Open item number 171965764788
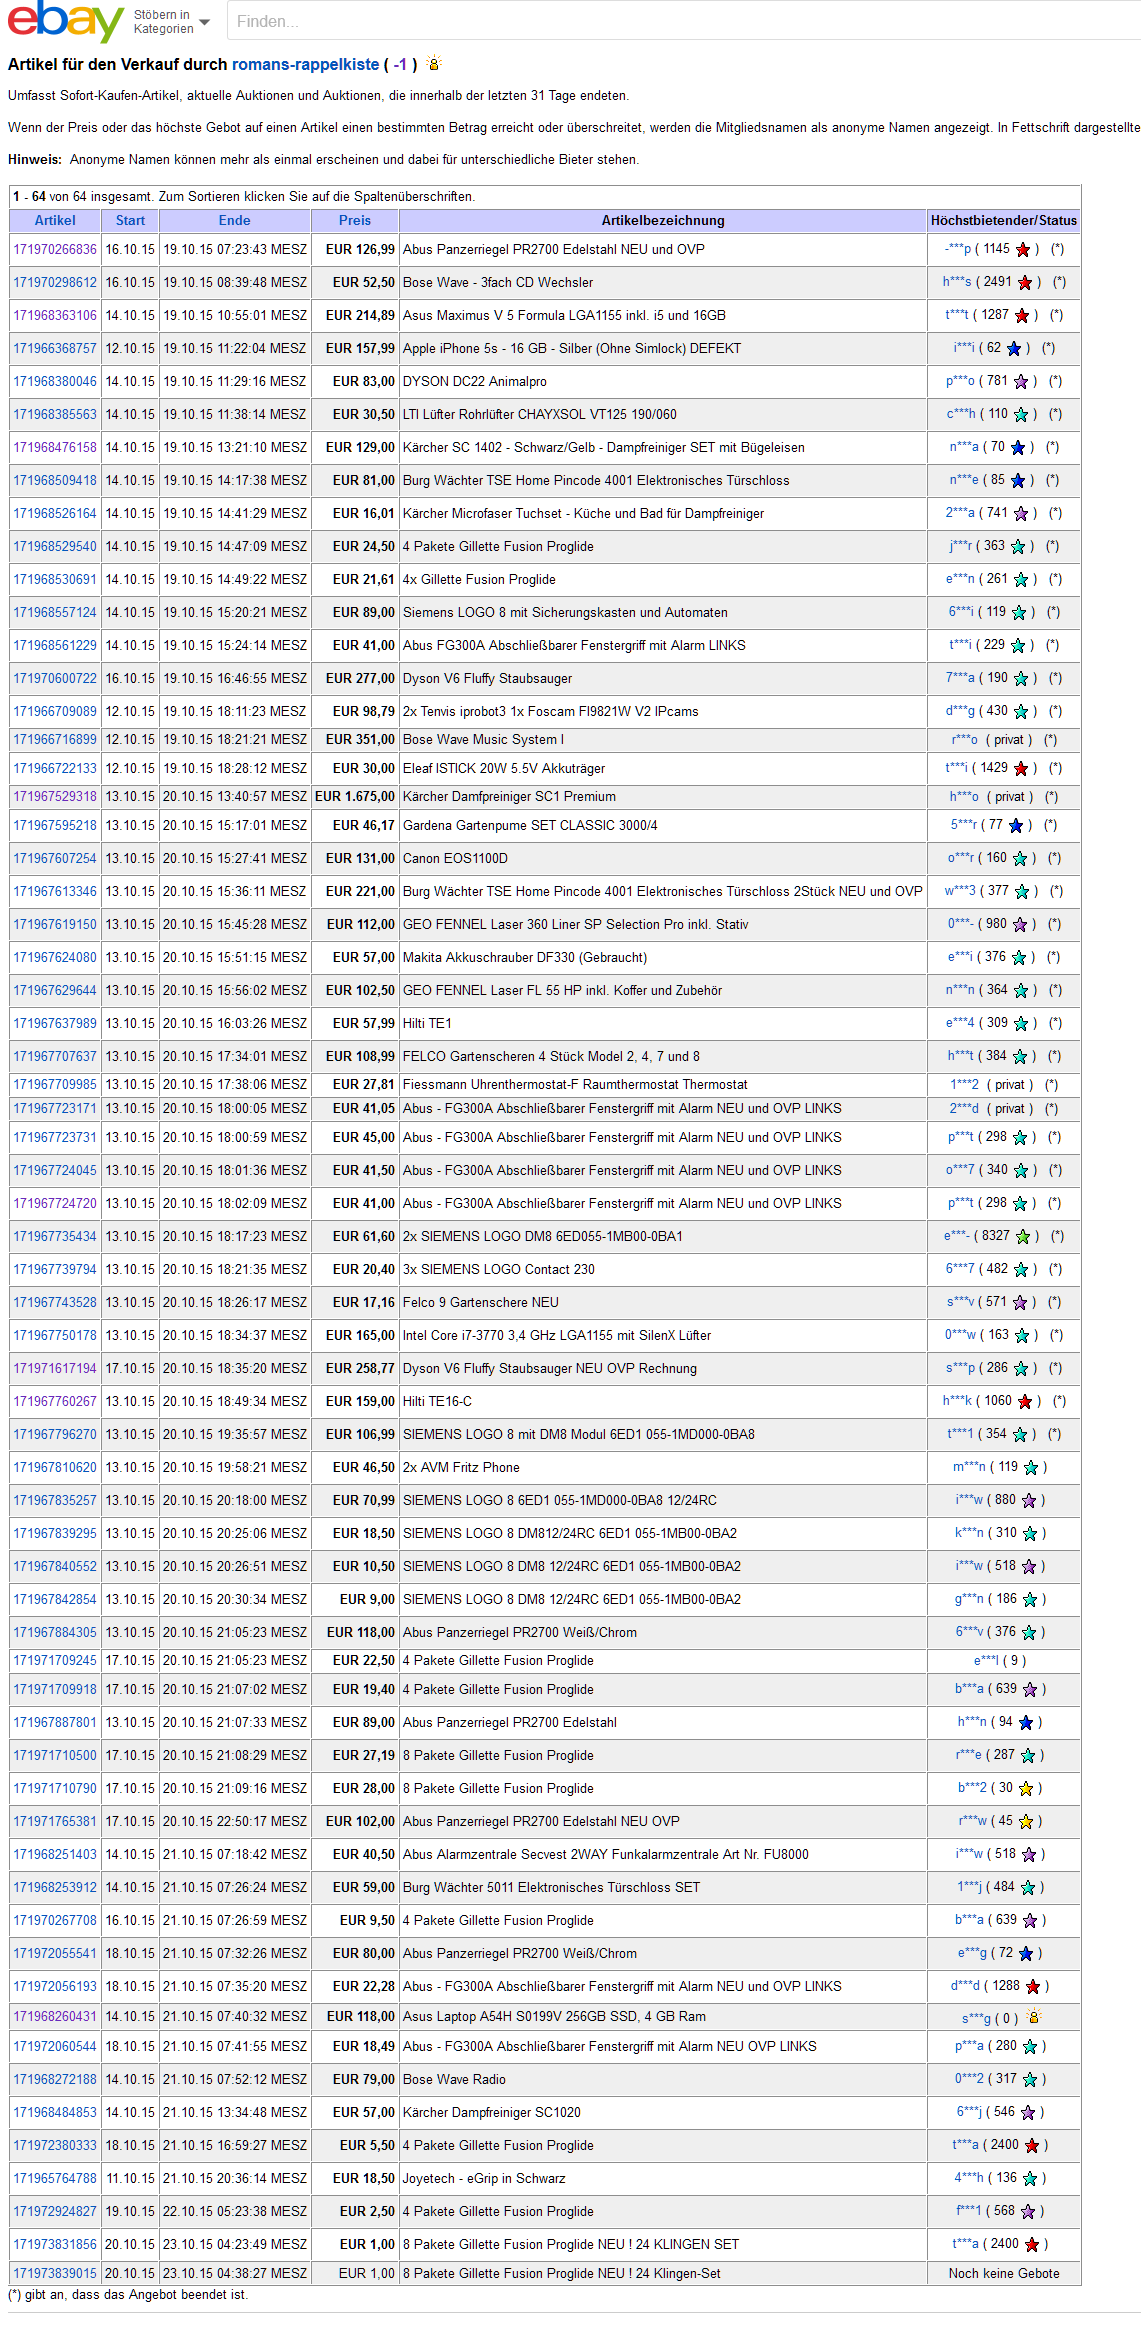 (55, 2179)
